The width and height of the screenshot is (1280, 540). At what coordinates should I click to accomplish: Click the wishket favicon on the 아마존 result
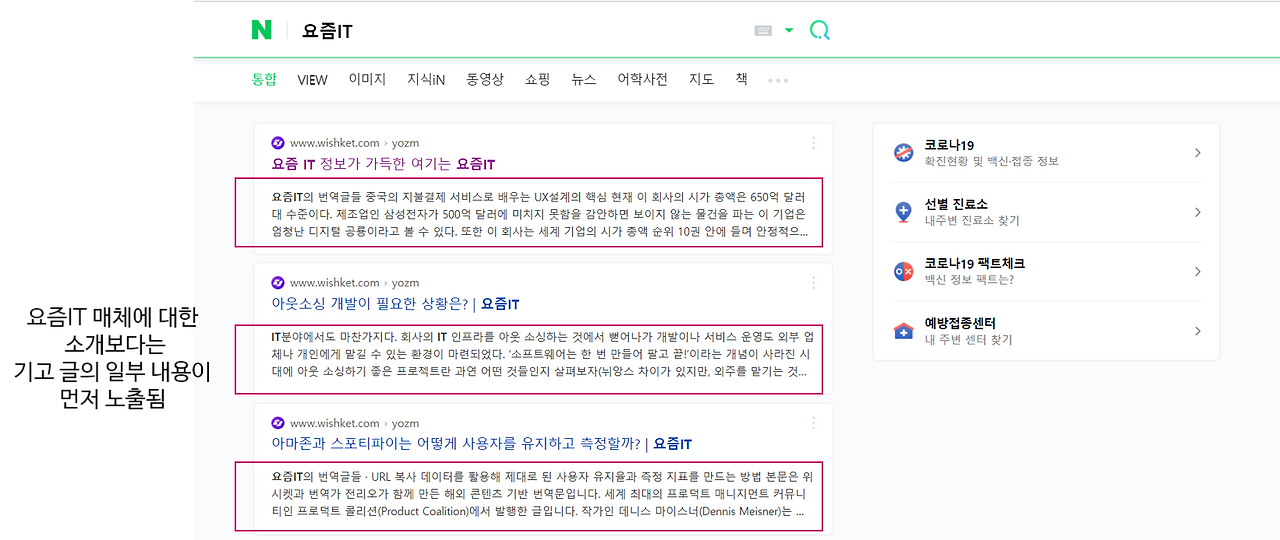[x=278, y=423]
